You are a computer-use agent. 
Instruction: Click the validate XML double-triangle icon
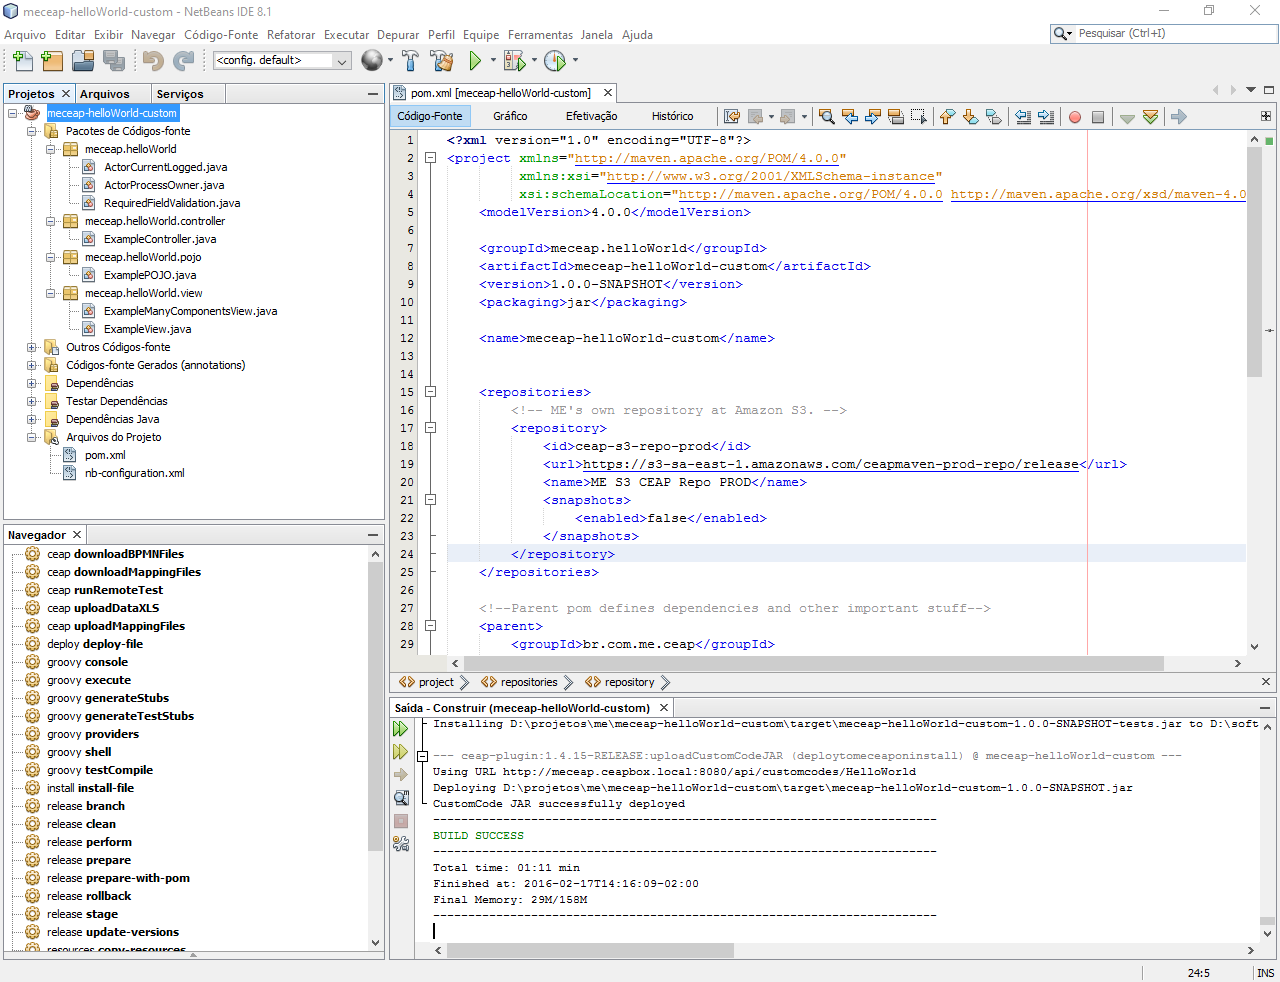pos(1150,117)
